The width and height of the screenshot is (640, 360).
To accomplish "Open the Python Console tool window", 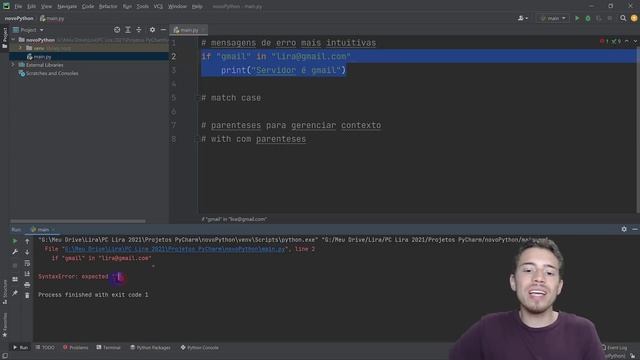I will [200, 348].
